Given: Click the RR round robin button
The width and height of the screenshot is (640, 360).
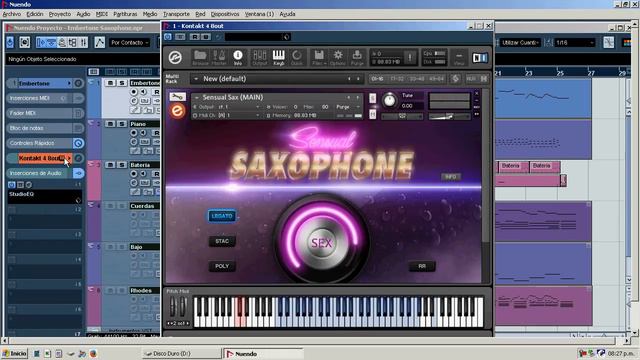Looking at the screenshot, I should click(422, 266).
